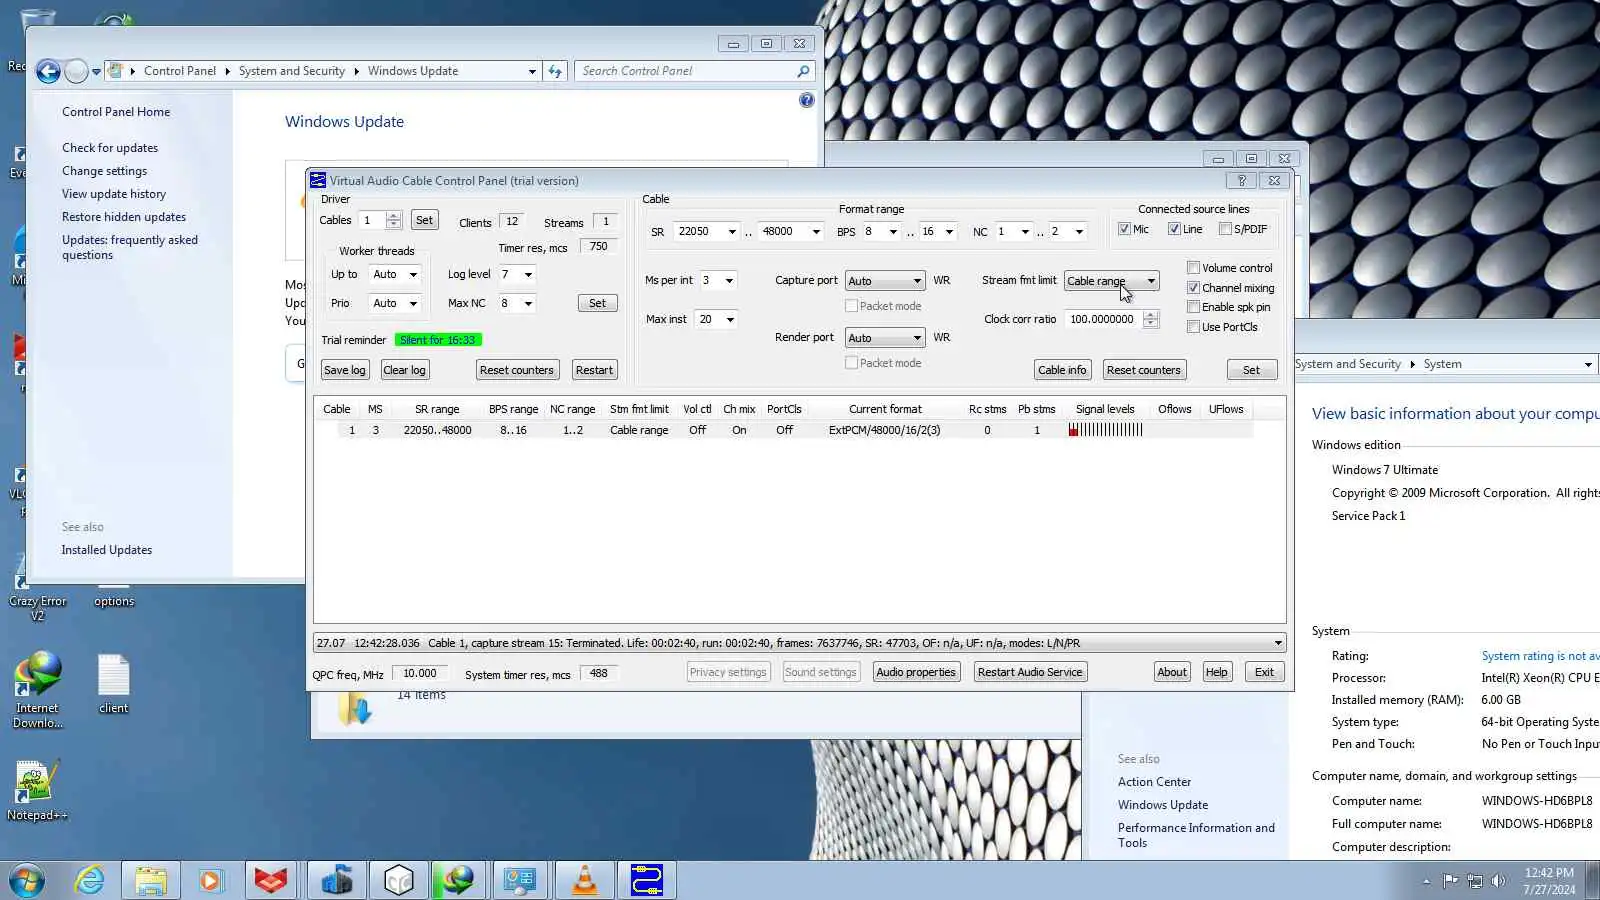Open Audio properties

click(x=916, y=672)
